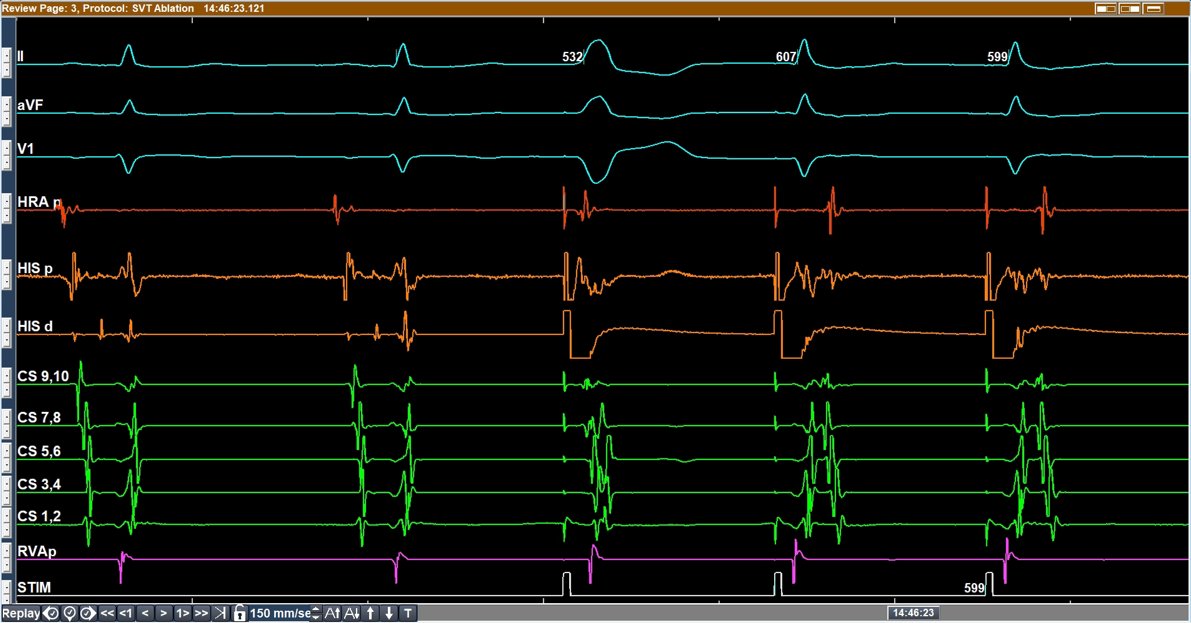Click the T toolbar button

[x=408, y=613]
